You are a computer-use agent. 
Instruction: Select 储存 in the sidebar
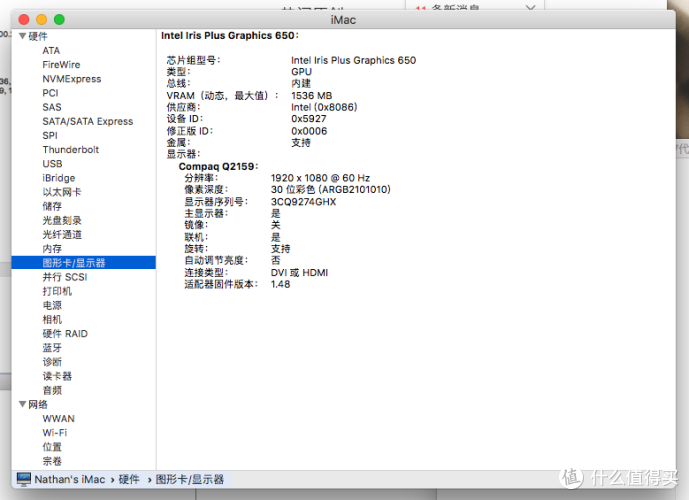click(x=52, y=206)
